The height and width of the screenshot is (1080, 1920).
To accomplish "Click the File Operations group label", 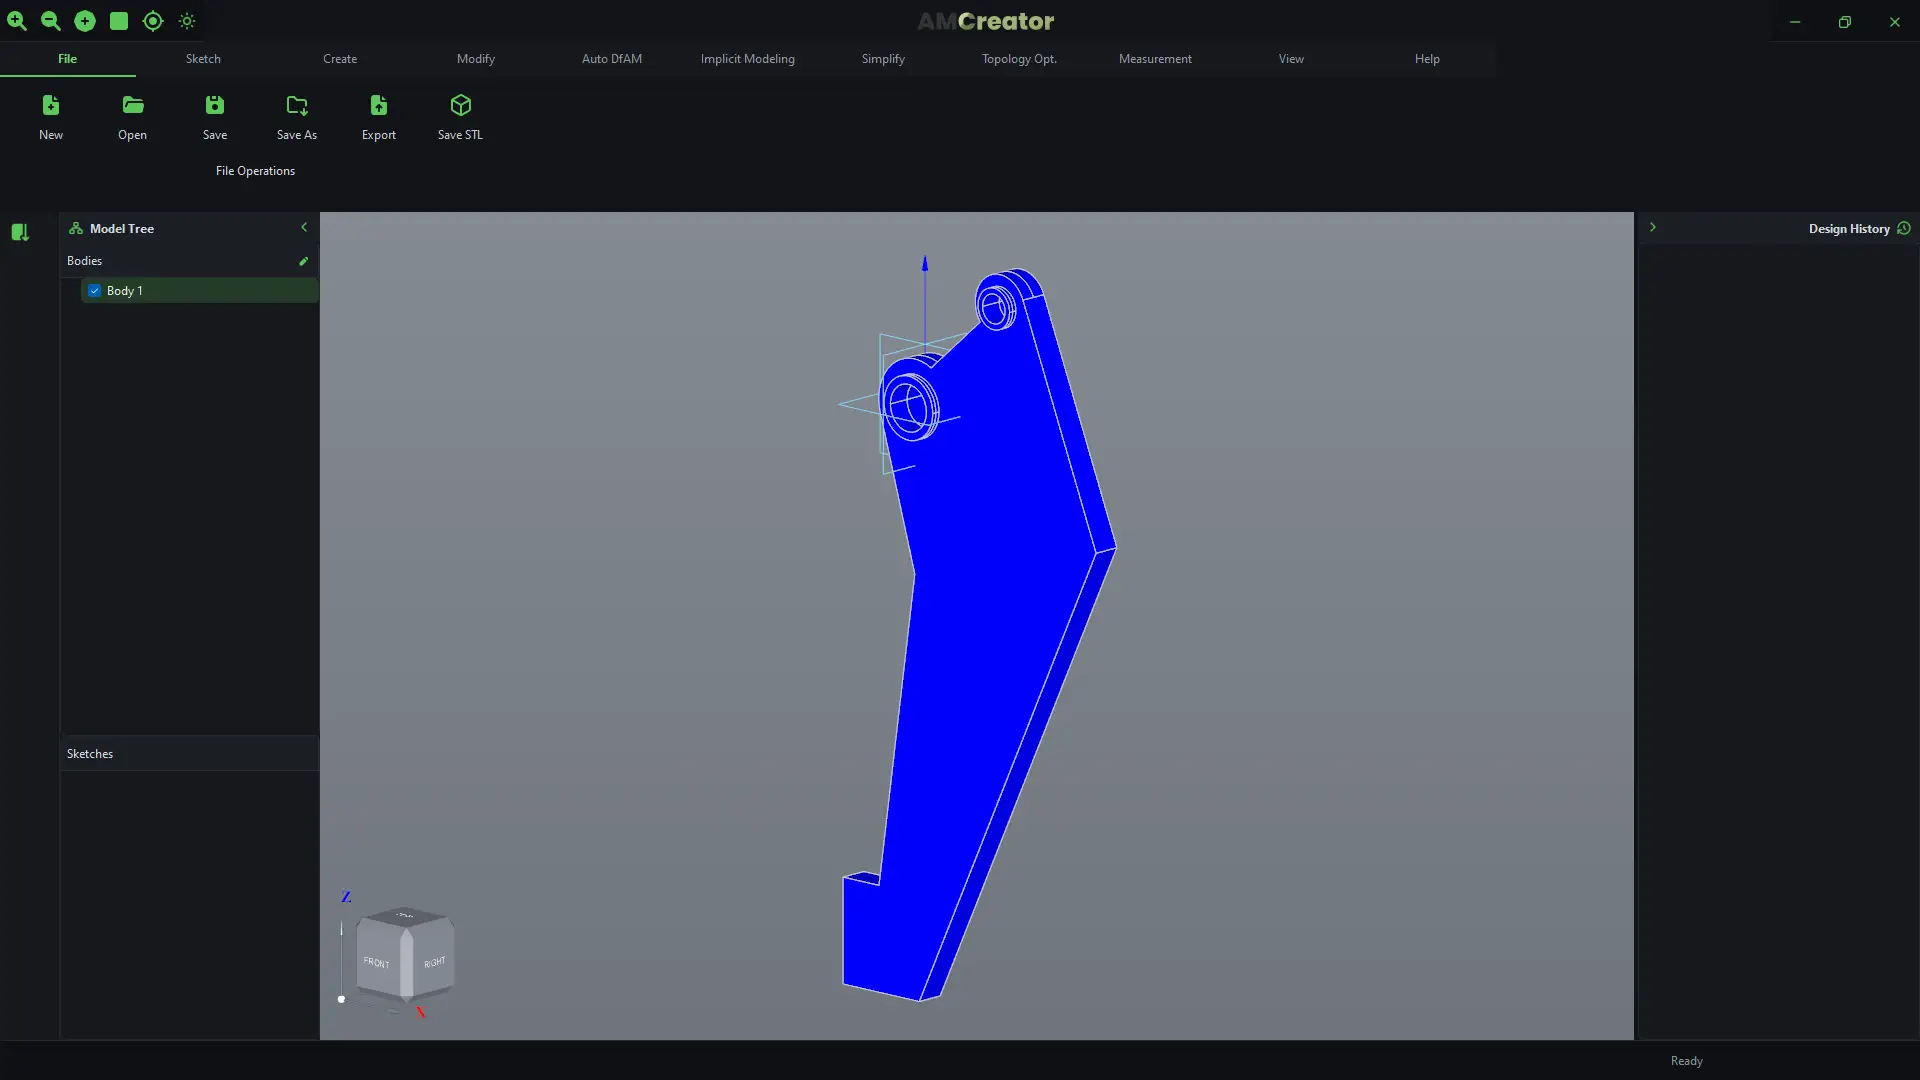I will [255, 171].
